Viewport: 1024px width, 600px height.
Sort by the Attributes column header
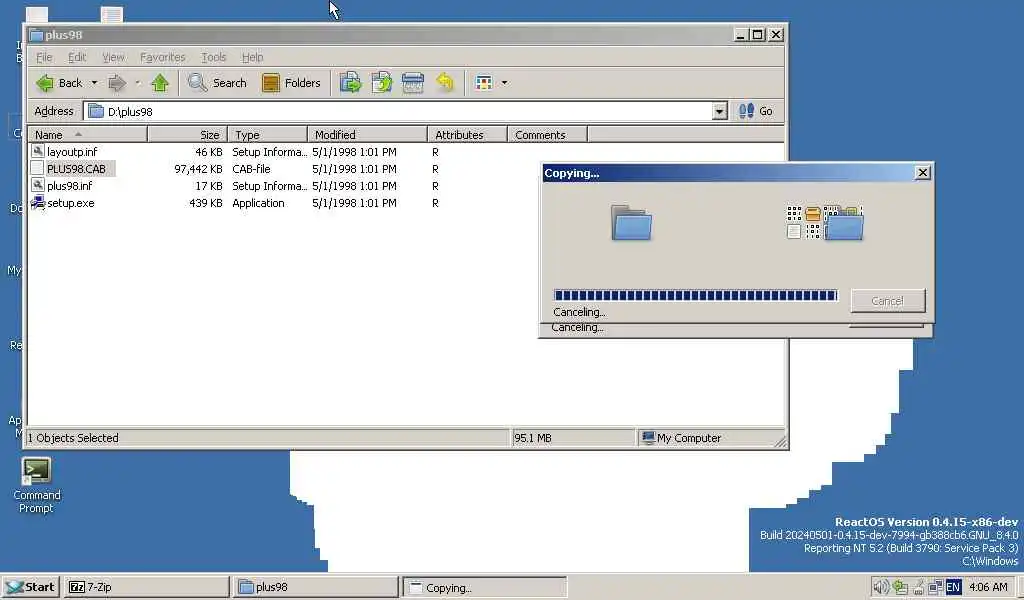tap(468, 134)
